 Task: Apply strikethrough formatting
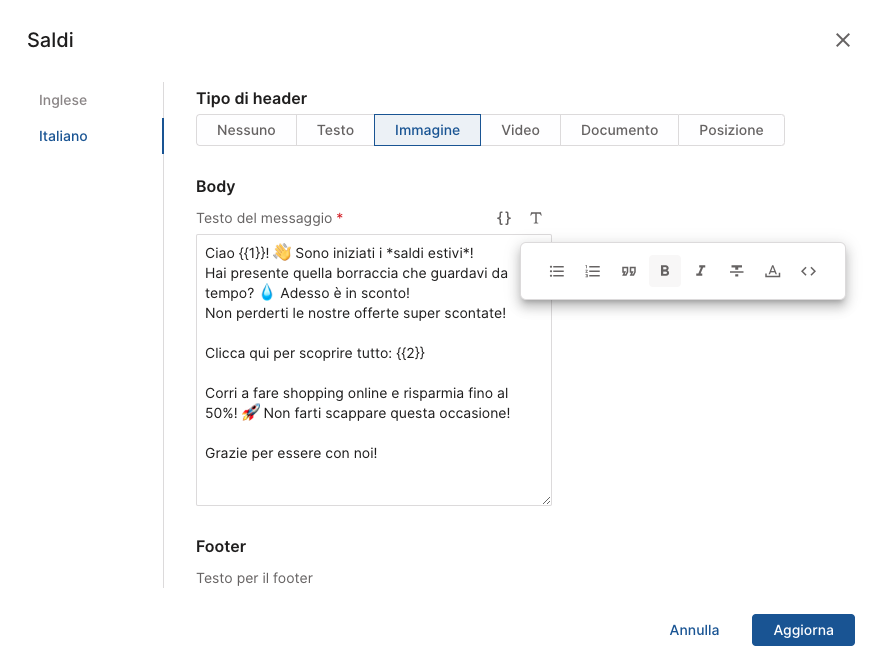click(x=737, y=271)
